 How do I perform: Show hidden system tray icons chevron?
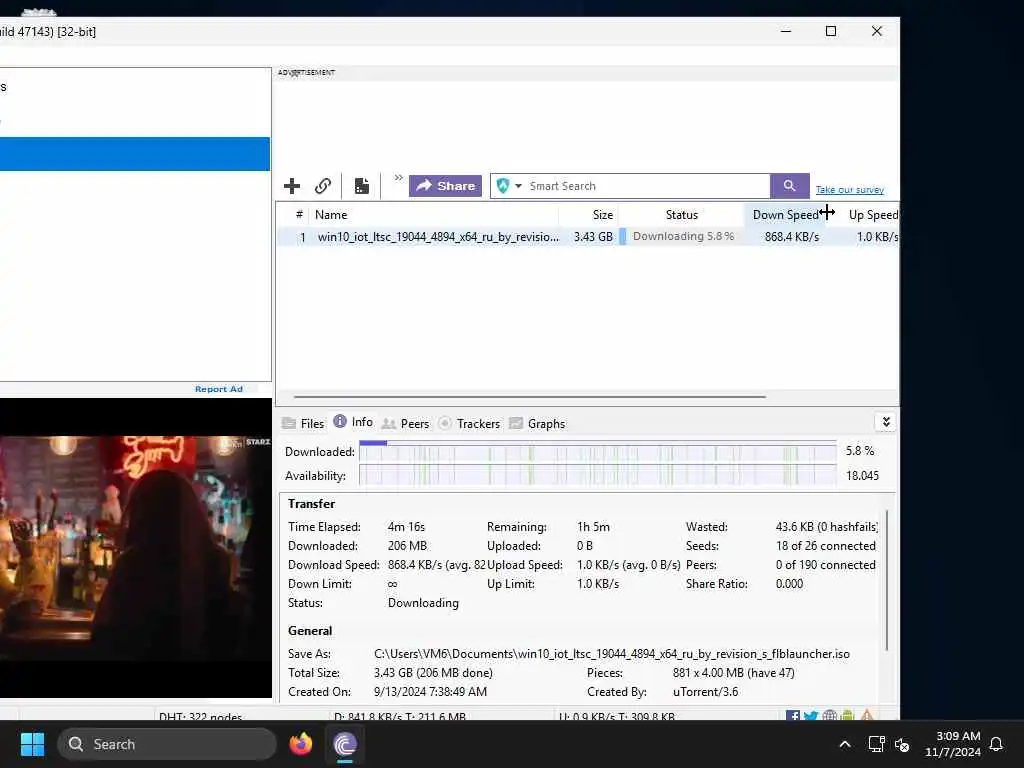pos(844,744)
